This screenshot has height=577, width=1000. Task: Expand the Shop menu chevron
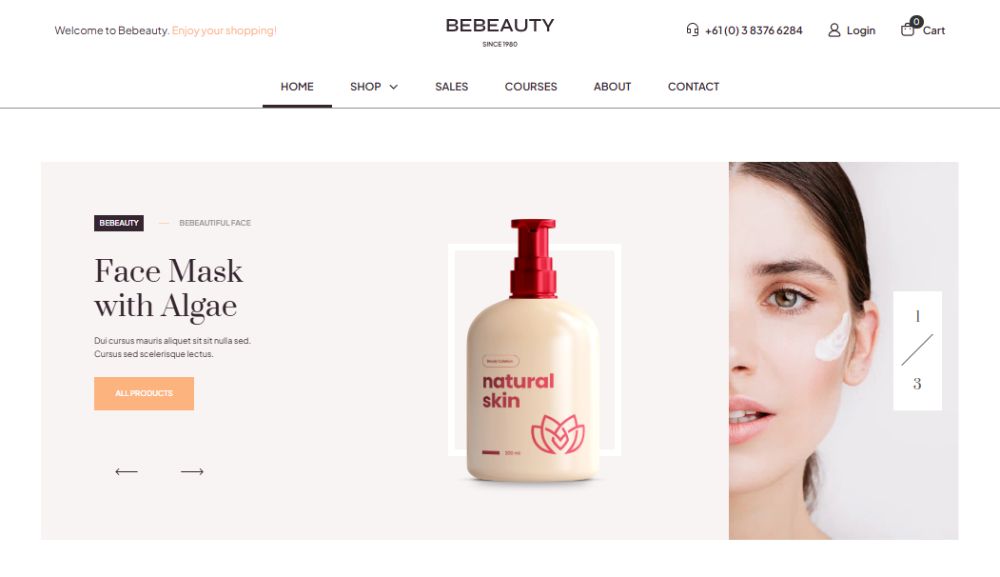tap(393, 87)
